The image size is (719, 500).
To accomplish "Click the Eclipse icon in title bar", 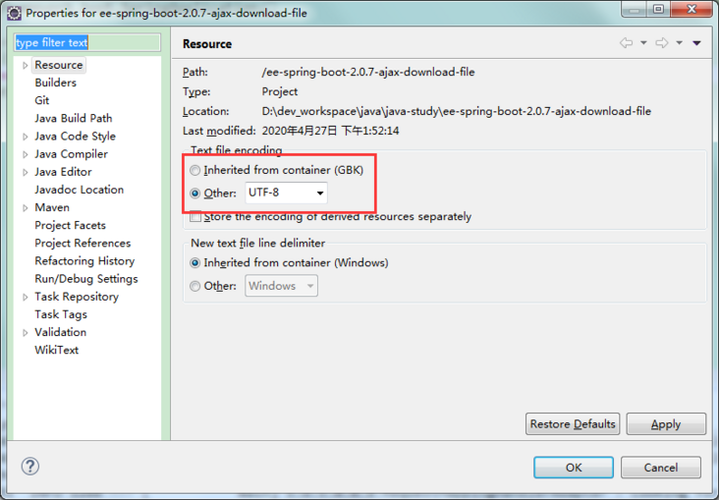I will pos(14,13).
